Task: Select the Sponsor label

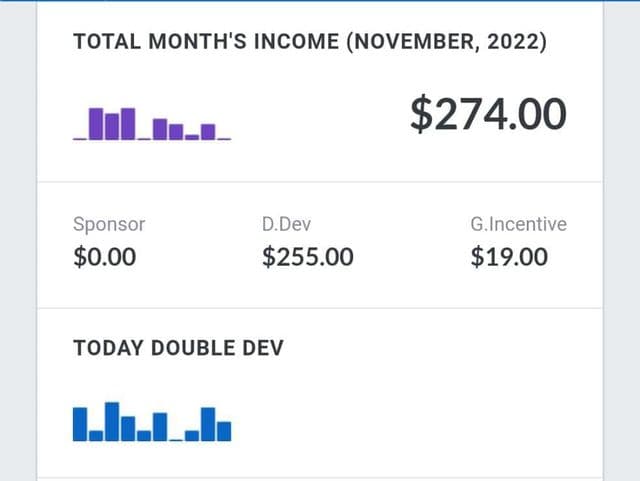Action: 109,224
